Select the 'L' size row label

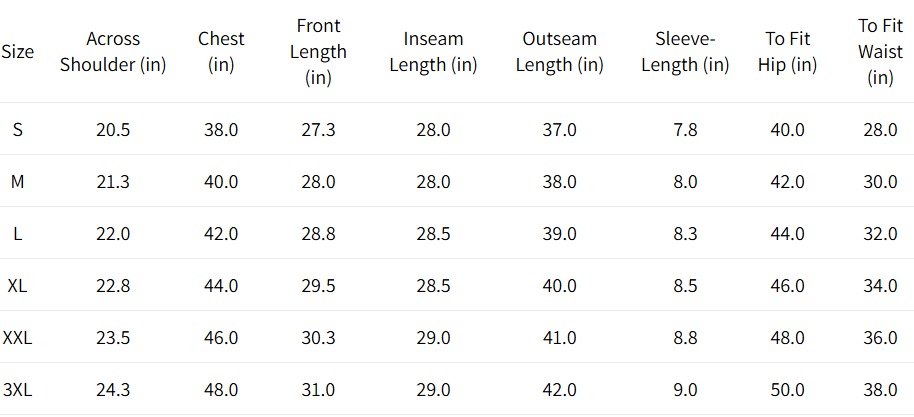pos(17,233)
